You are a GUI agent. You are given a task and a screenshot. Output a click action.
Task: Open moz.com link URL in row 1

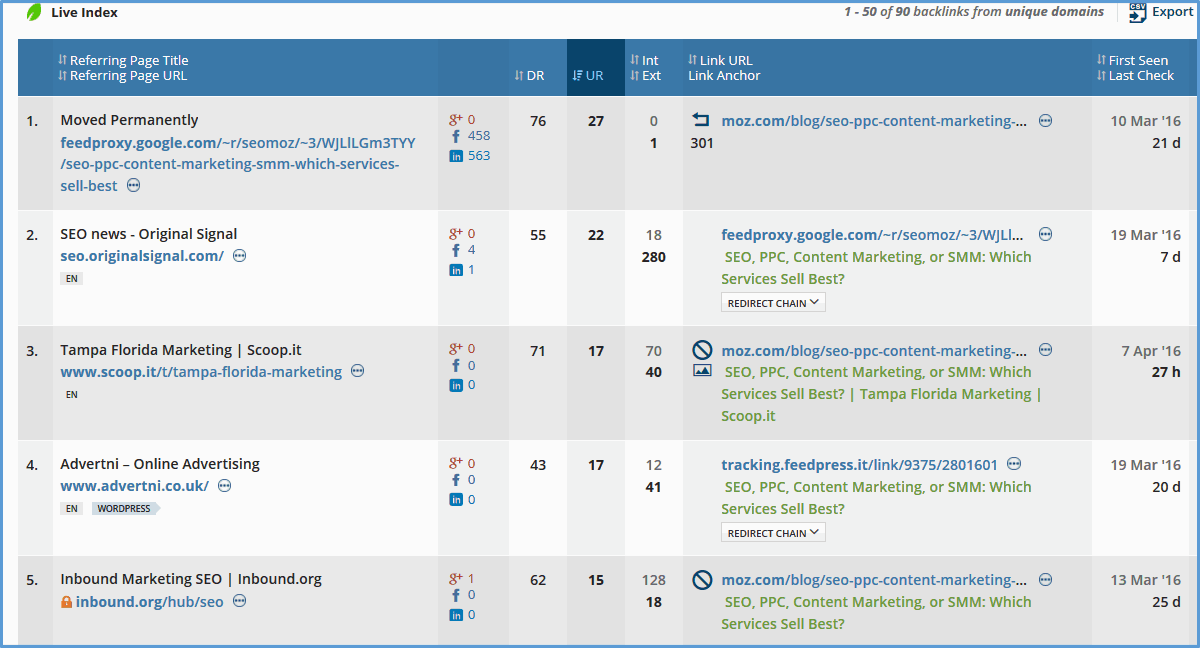pos(874,121)
